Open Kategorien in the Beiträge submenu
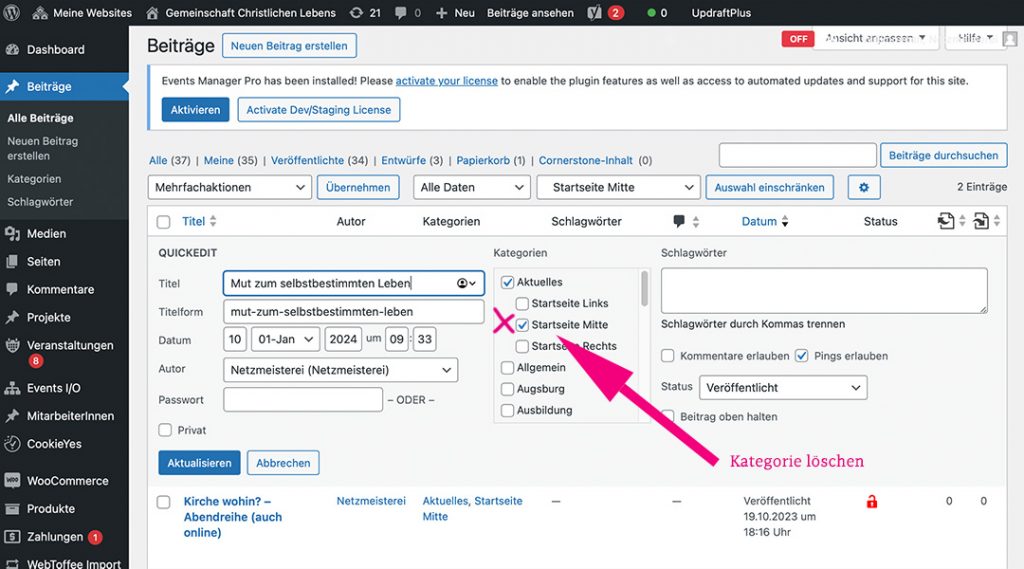This screenshot has width=1024, height=569. [34, 179]
